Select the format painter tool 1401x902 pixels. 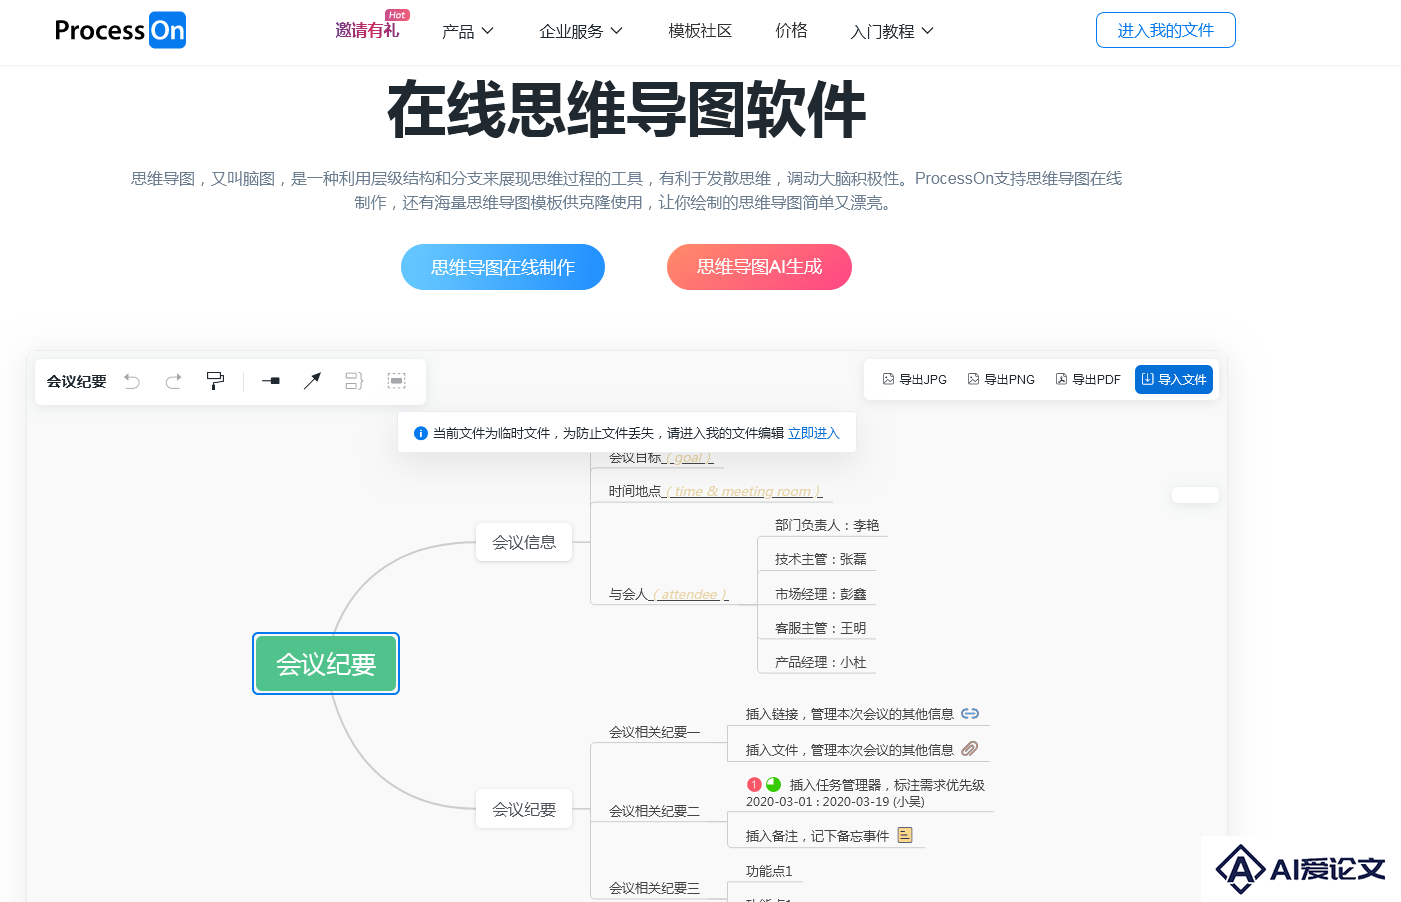tap(215, 381)
